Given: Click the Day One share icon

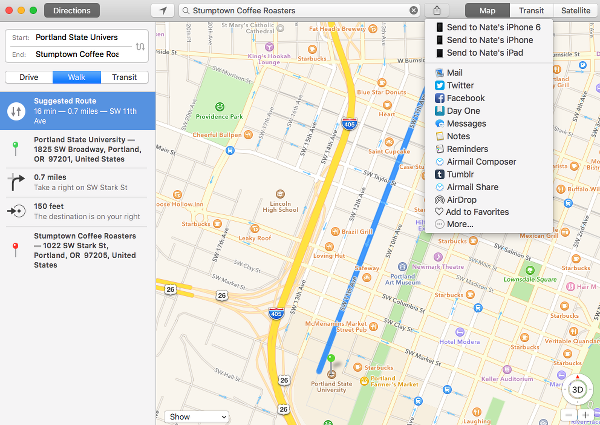Looking at the screenshot, I should [440, 111].
